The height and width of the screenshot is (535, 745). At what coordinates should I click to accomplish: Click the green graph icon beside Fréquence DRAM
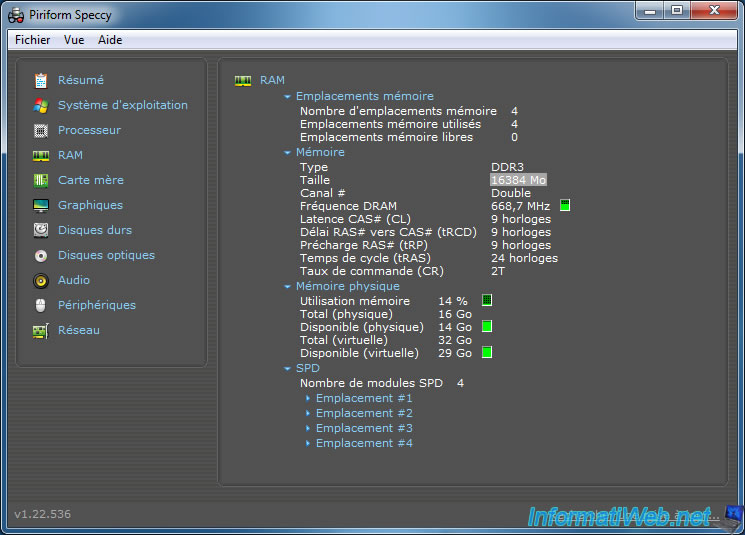(x=564, y=205)
